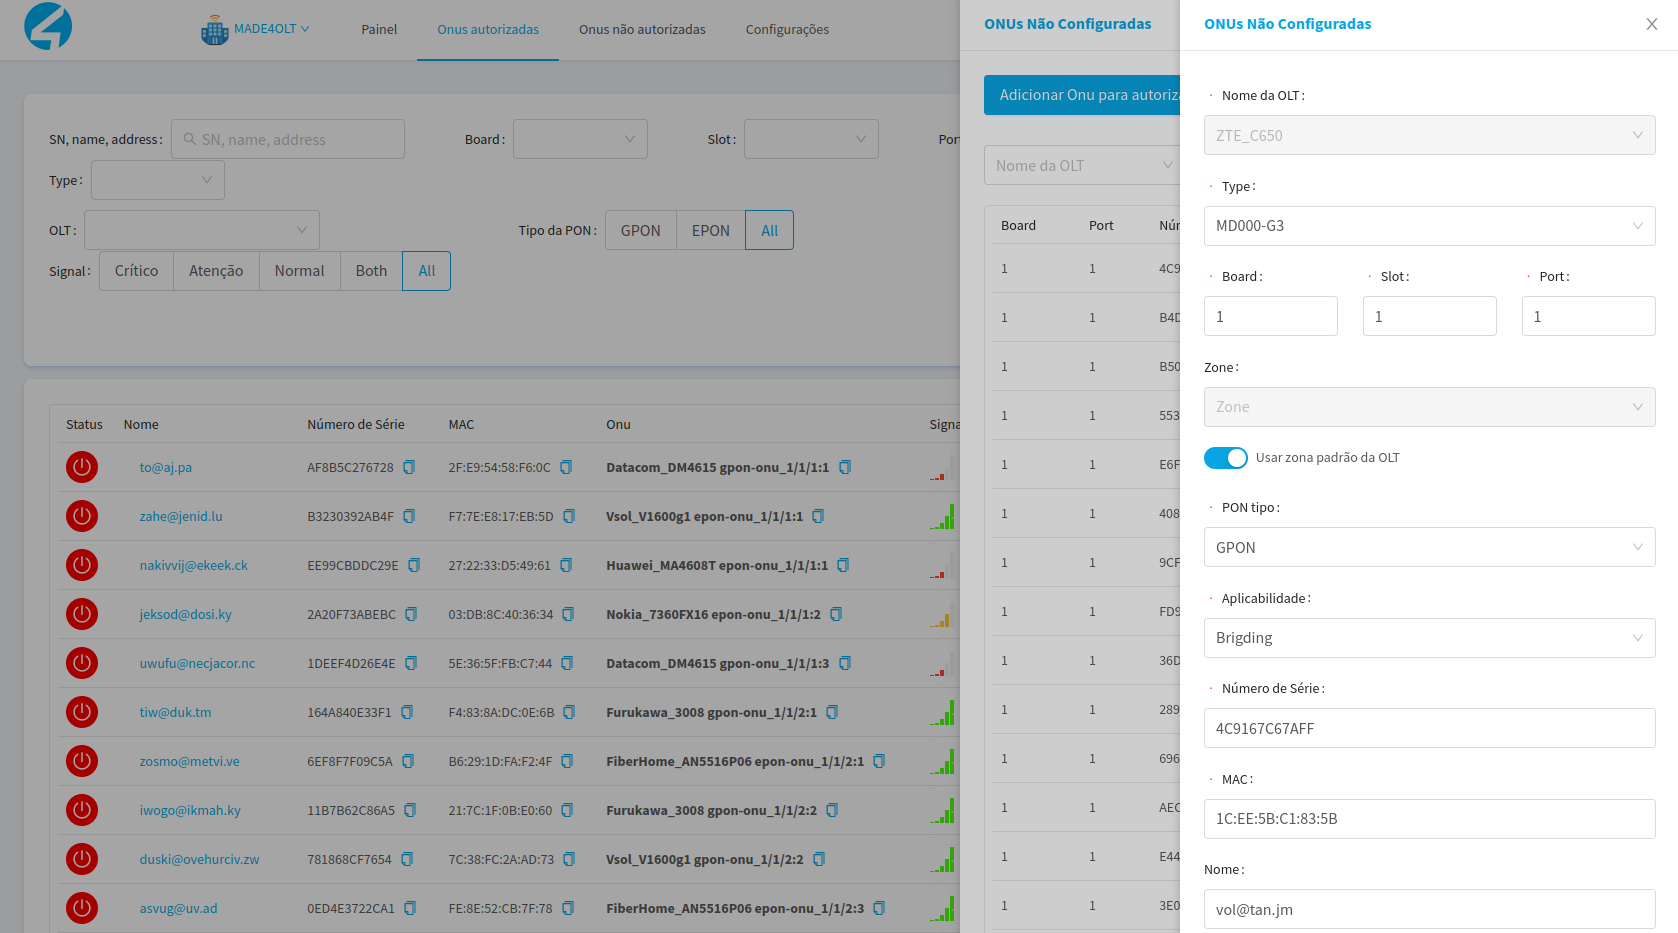Click the blue company logo
The height and width of the screenshot is (933, 1678).
48,26
